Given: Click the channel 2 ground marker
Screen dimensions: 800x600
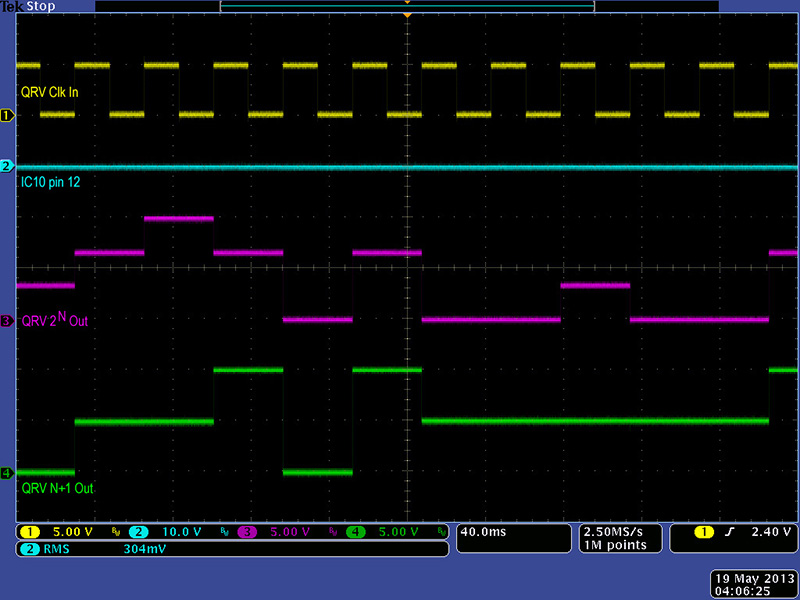Looking at the screenshot, I should coord(7,166).
